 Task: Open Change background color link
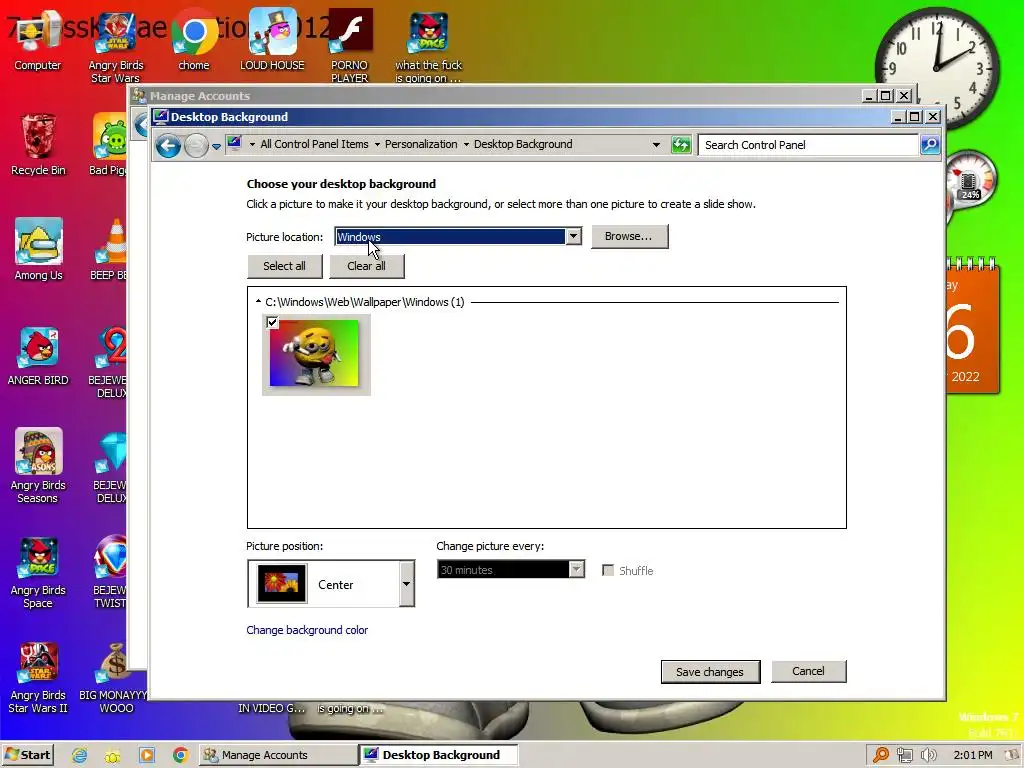click(x=307, y=630)
